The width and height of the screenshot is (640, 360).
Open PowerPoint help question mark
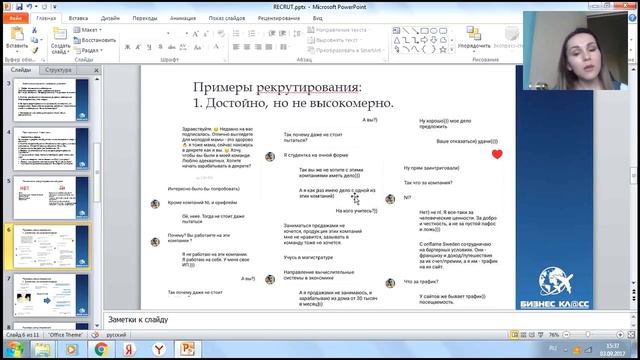click(x=633, y=18)
